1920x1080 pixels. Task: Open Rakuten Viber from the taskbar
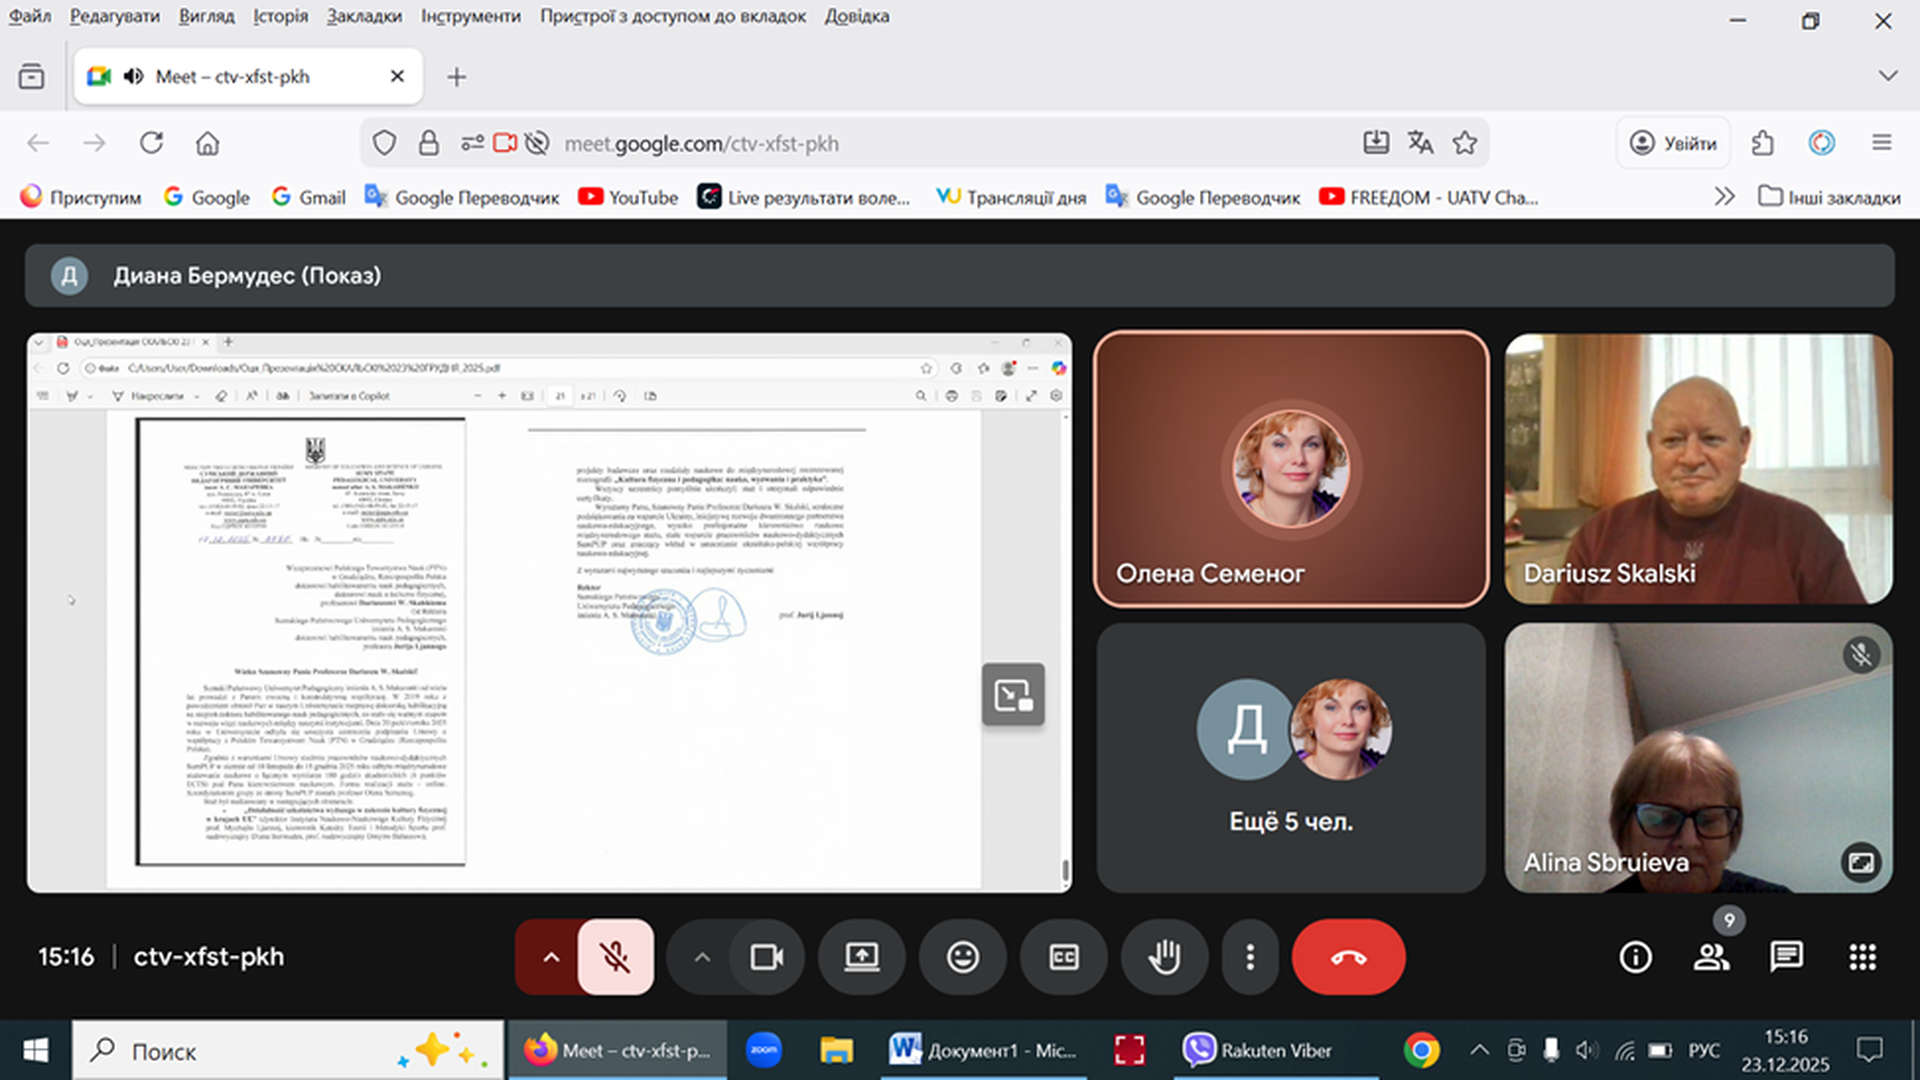[1258, 1050]
